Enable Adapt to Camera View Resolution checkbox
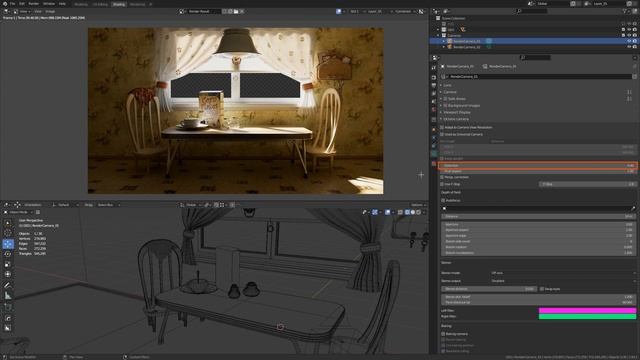This screenshot has width=640, height=360. click(442, 127)
